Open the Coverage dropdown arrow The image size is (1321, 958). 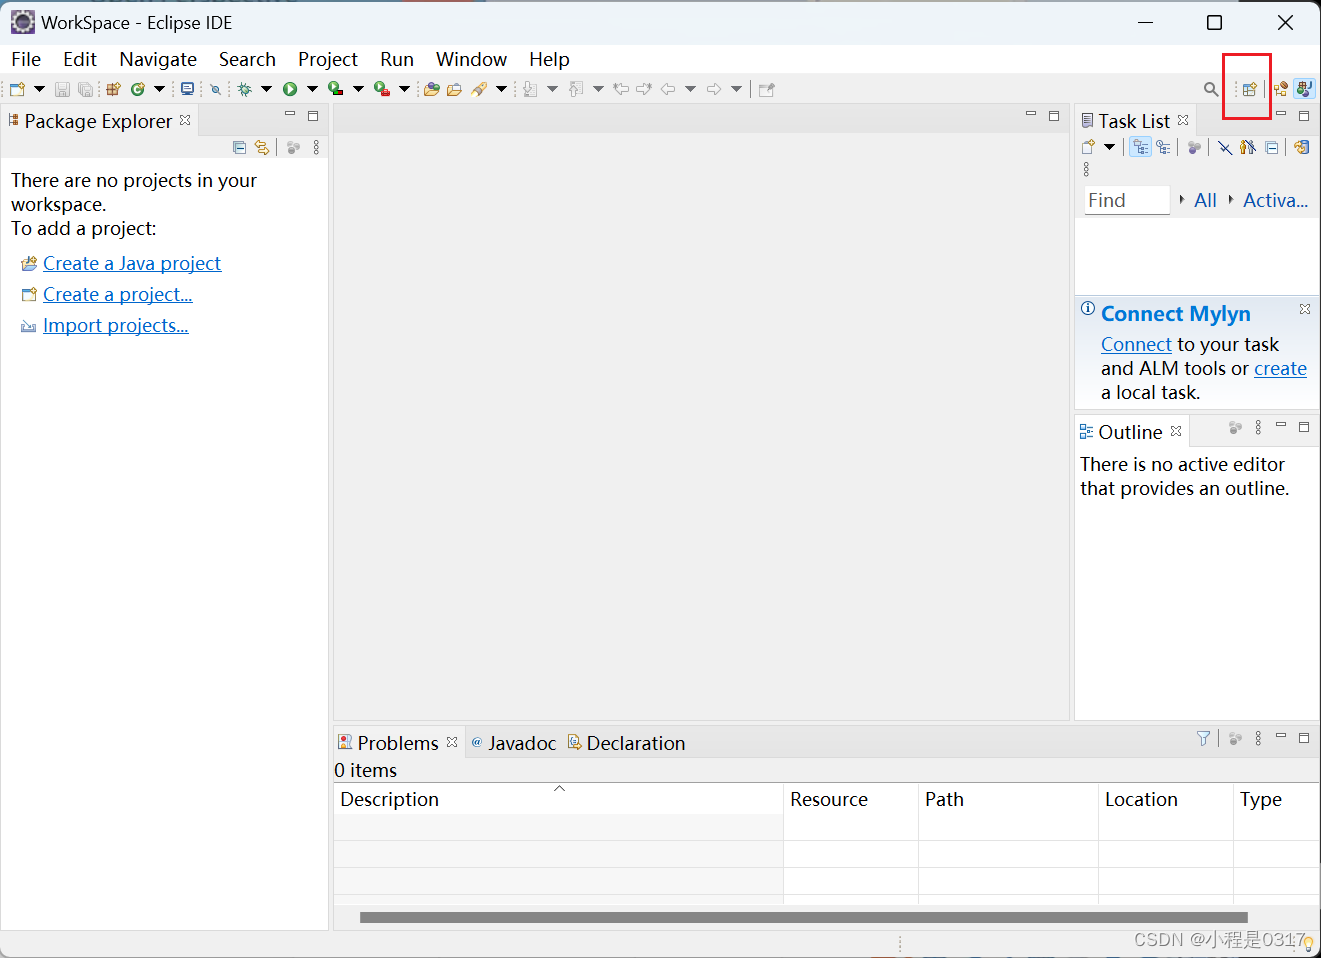358,89
